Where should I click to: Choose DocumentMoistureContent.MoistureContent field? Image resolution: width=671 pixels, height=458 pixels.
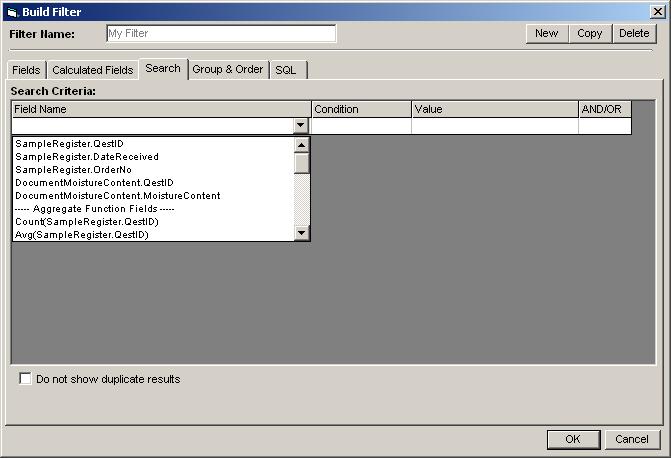[x=118, y=196]
